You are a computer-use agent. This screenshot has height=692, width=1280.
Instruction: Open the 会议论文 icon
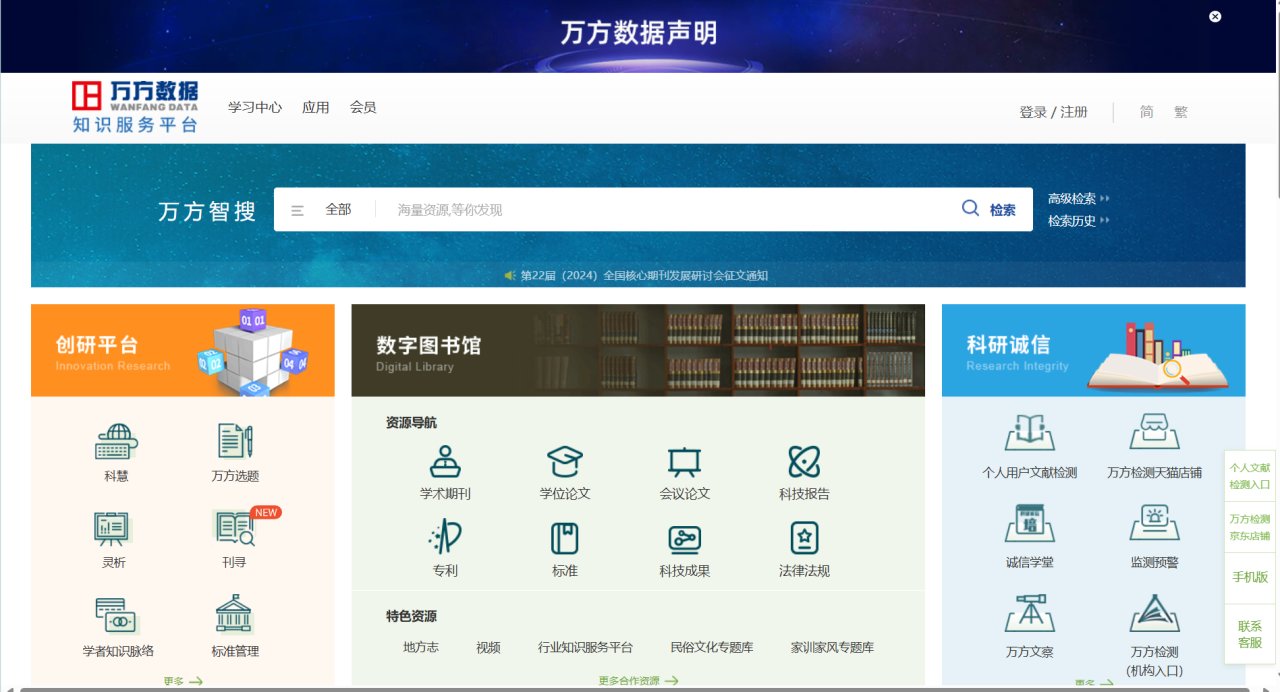[x=684, y=461]
